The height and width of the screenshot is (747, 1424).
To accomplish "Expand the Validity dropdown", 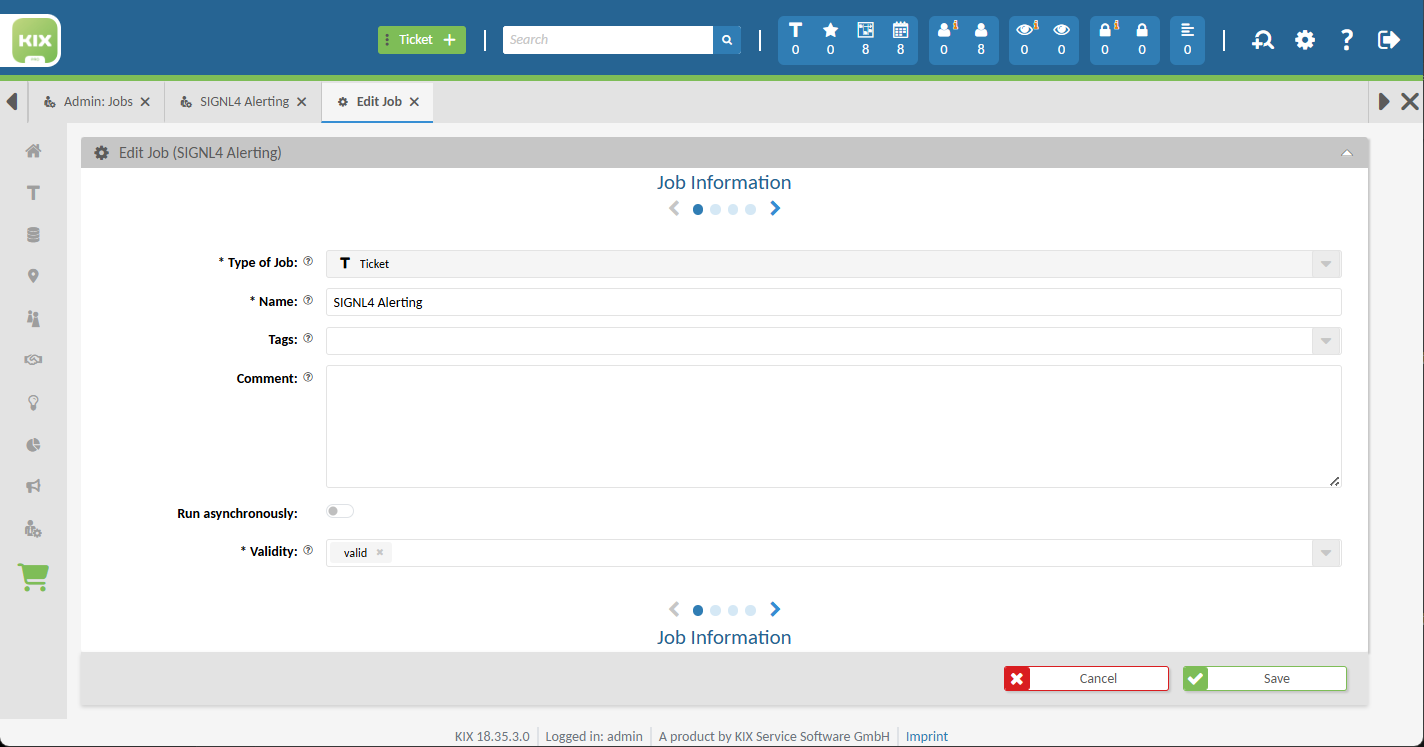I will tap(1326, 552).
